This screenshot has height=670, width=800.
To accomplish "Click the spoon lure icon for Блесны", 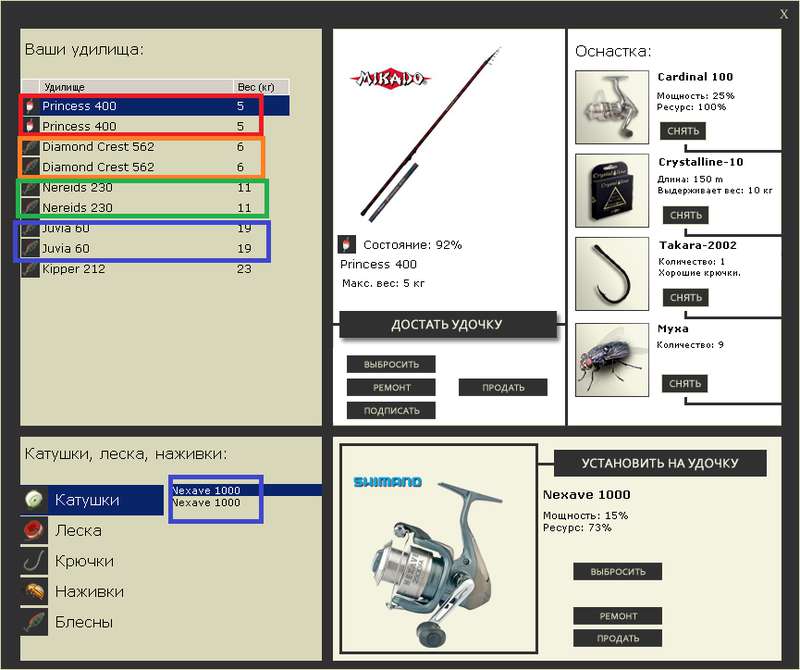I will click(x=34, y=622).
